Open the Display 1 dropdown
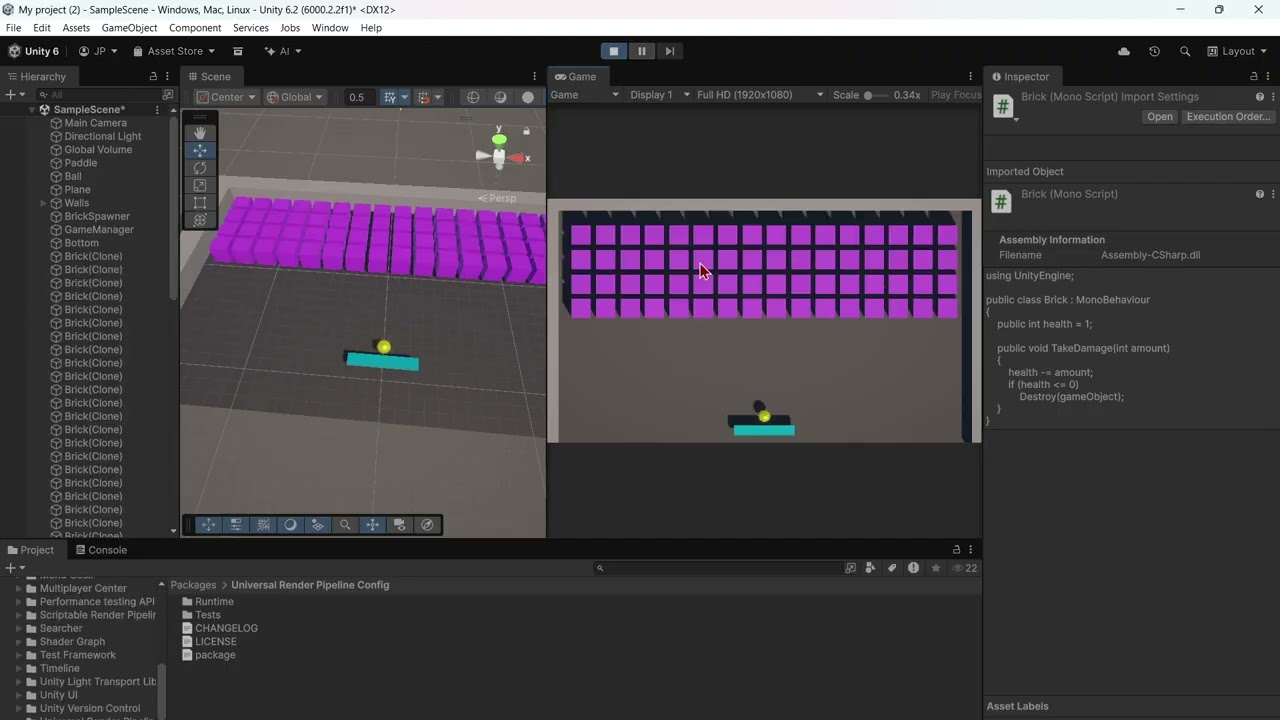This screenshot has height=720, width=1280. click(659, 95)
